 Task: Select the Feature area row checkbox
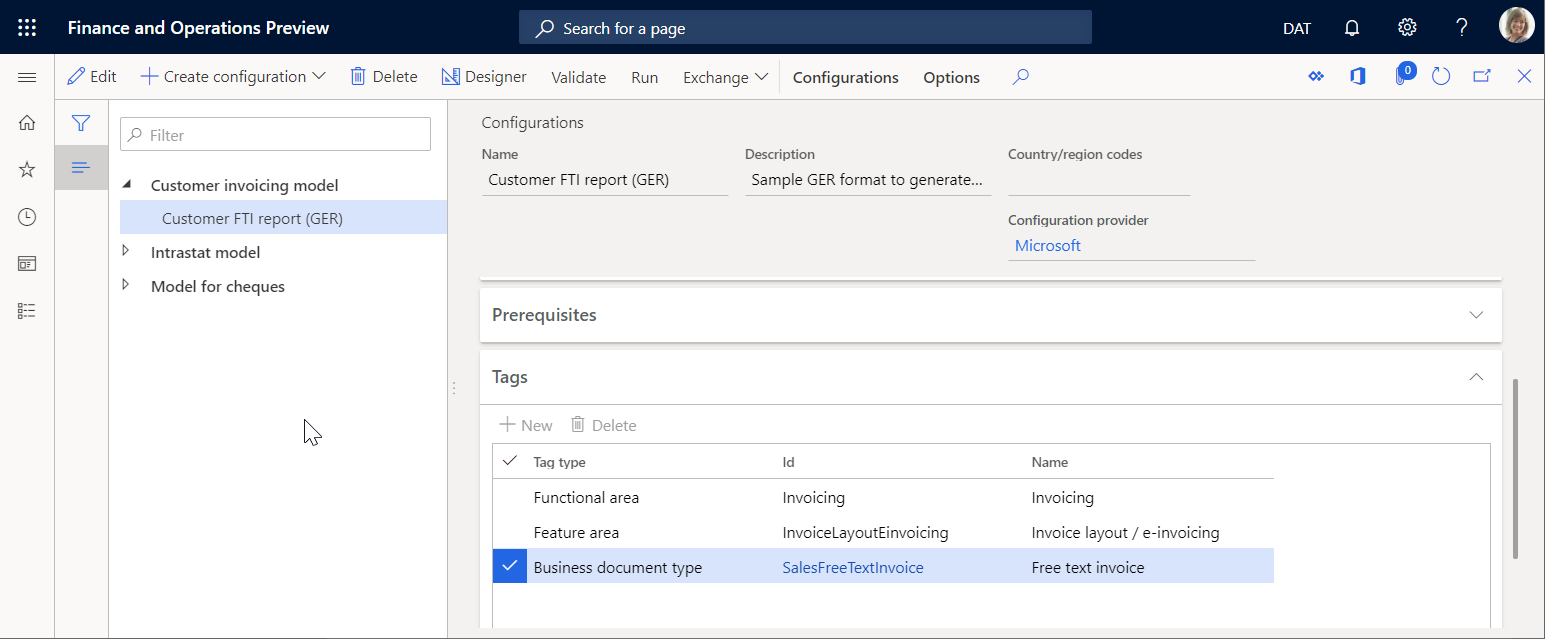click(x=510, y=532)
